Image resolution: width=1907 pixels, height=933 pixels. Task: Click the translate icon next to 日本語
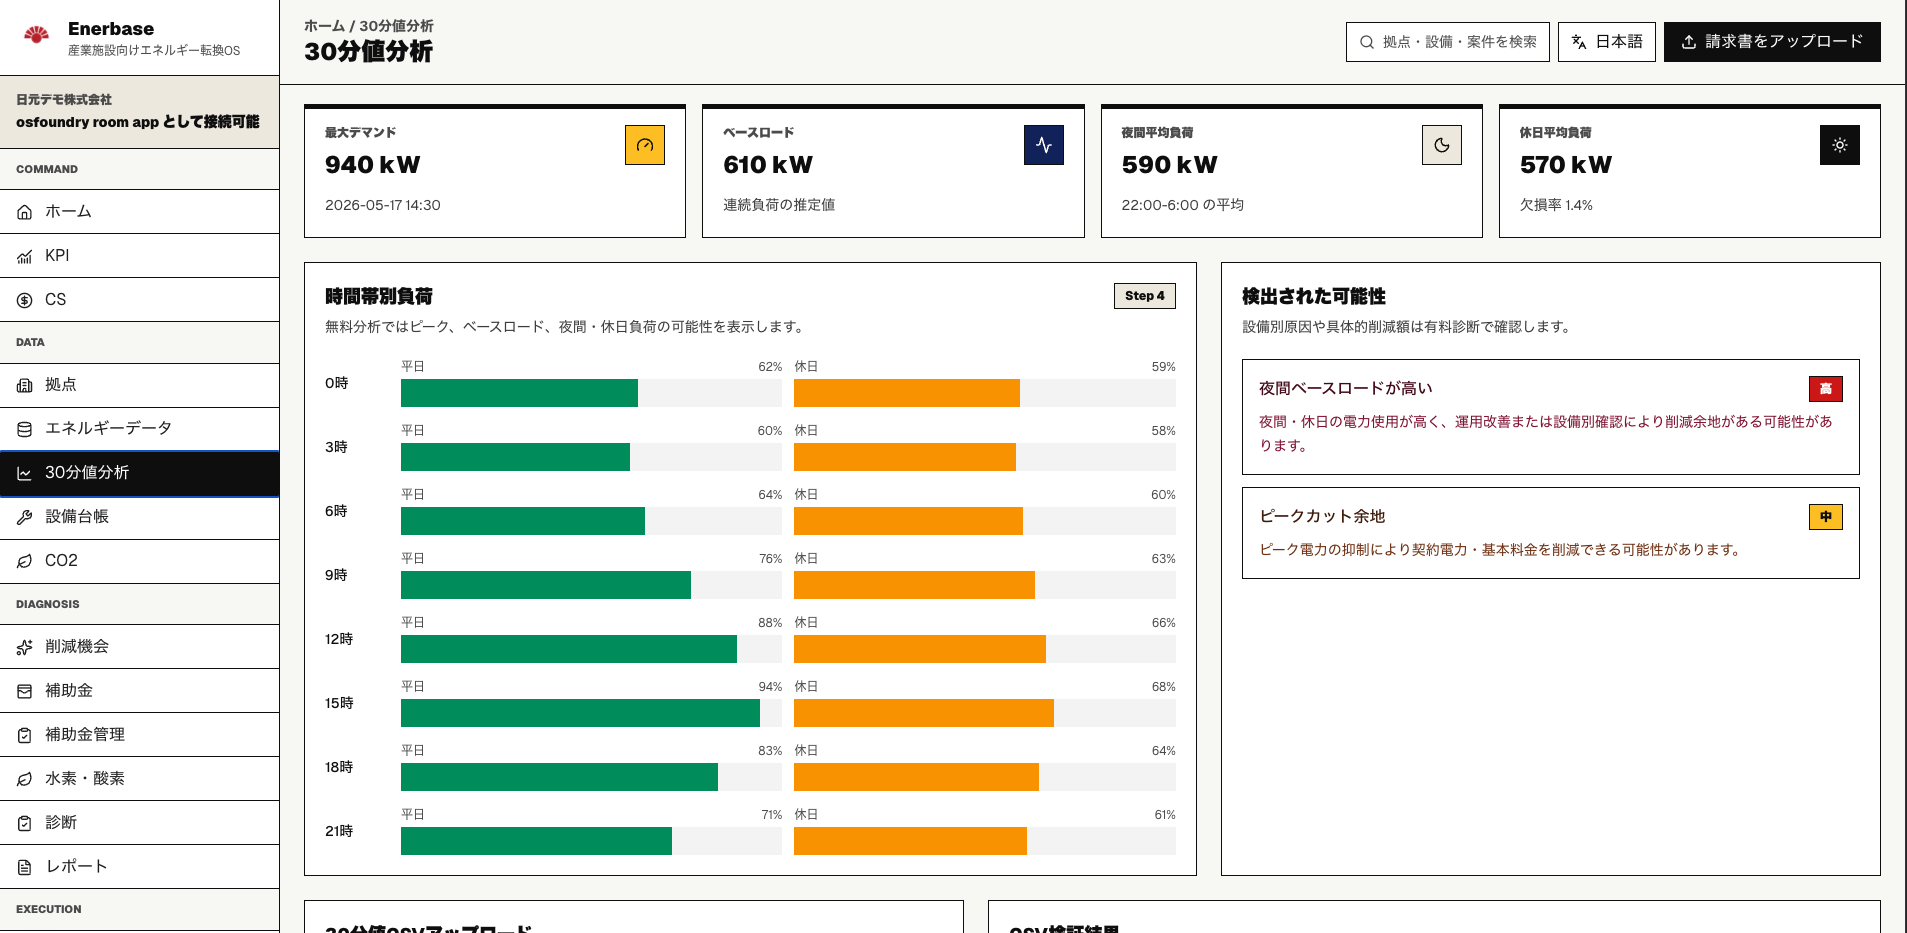click(x=1579, y=42)
